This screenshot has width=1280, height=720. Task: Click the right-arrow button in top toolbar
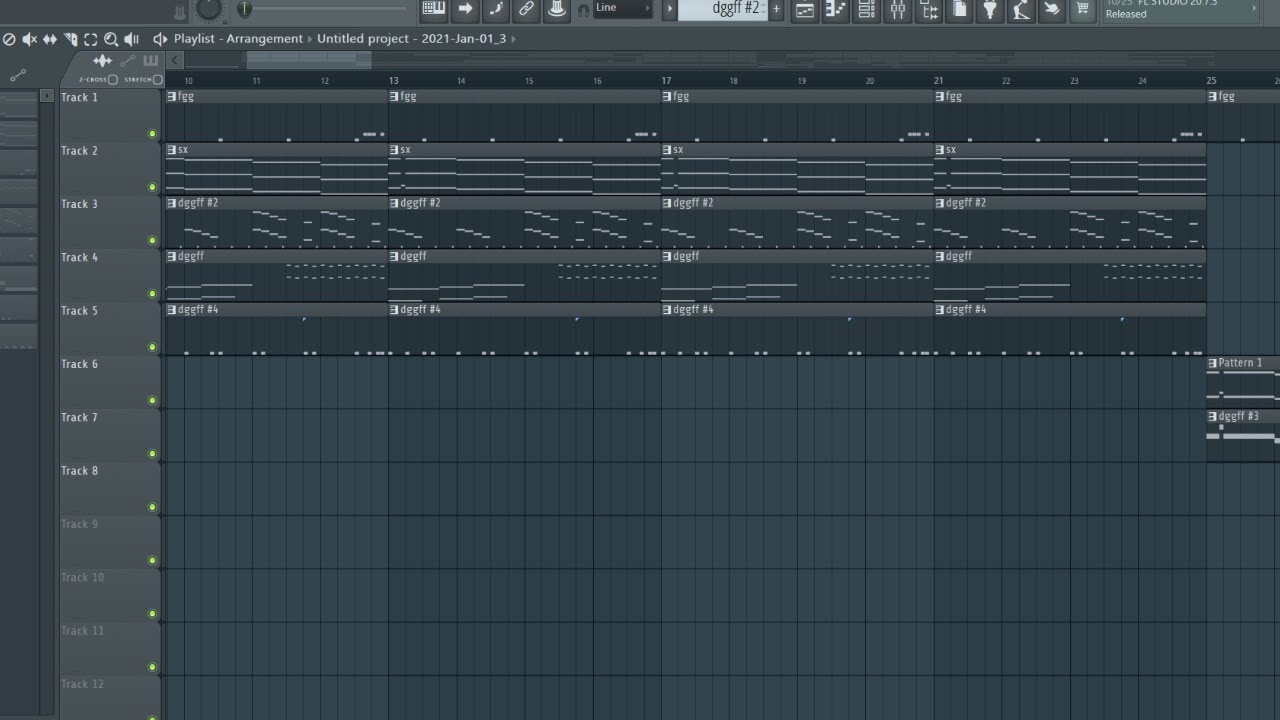coord(465,9)
